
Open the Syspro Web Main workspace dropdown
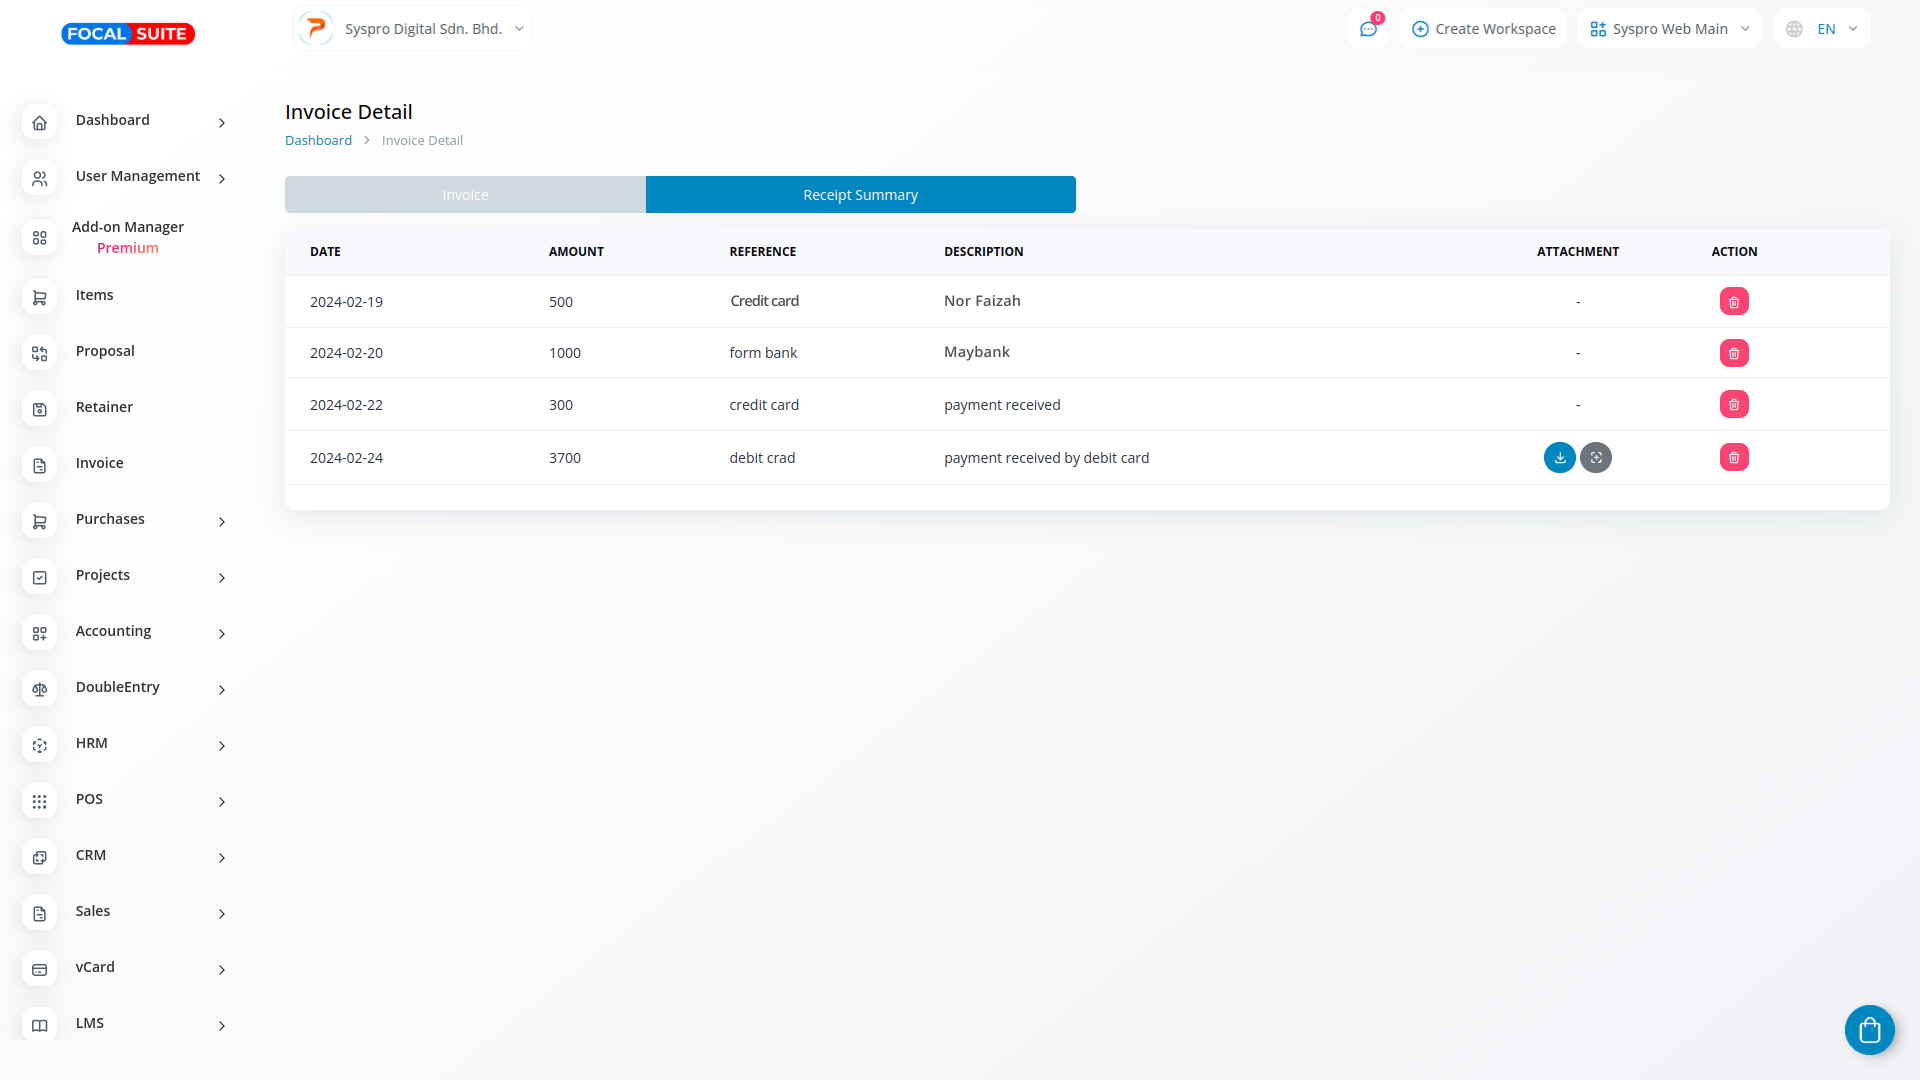[1669, 29]
